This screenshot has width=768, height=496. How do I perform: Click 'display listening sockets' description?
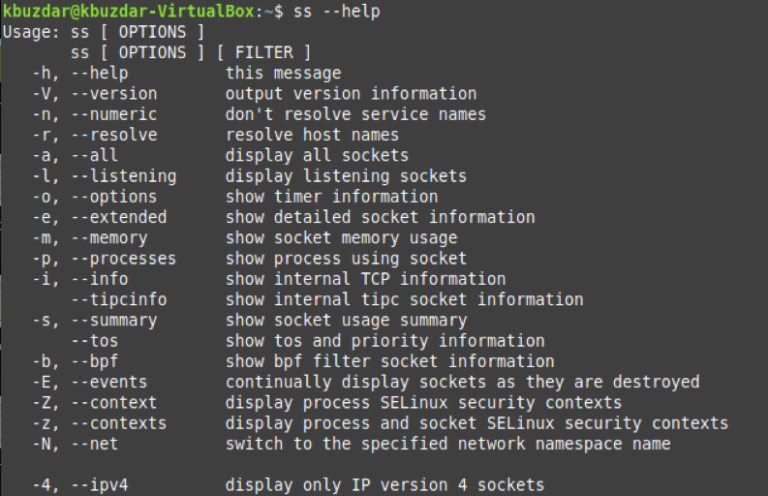(346, 176)
